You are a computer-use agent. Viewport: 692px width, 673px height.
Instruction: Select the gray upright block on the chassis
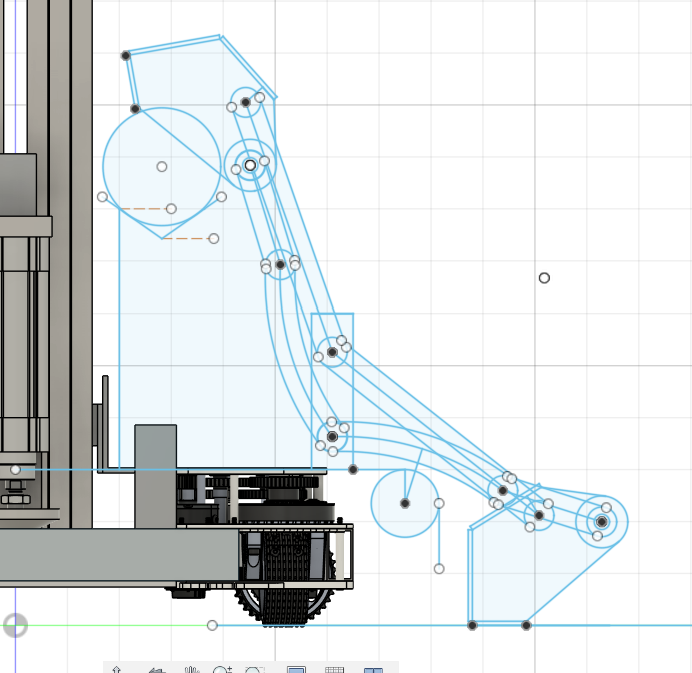[155, 477]
